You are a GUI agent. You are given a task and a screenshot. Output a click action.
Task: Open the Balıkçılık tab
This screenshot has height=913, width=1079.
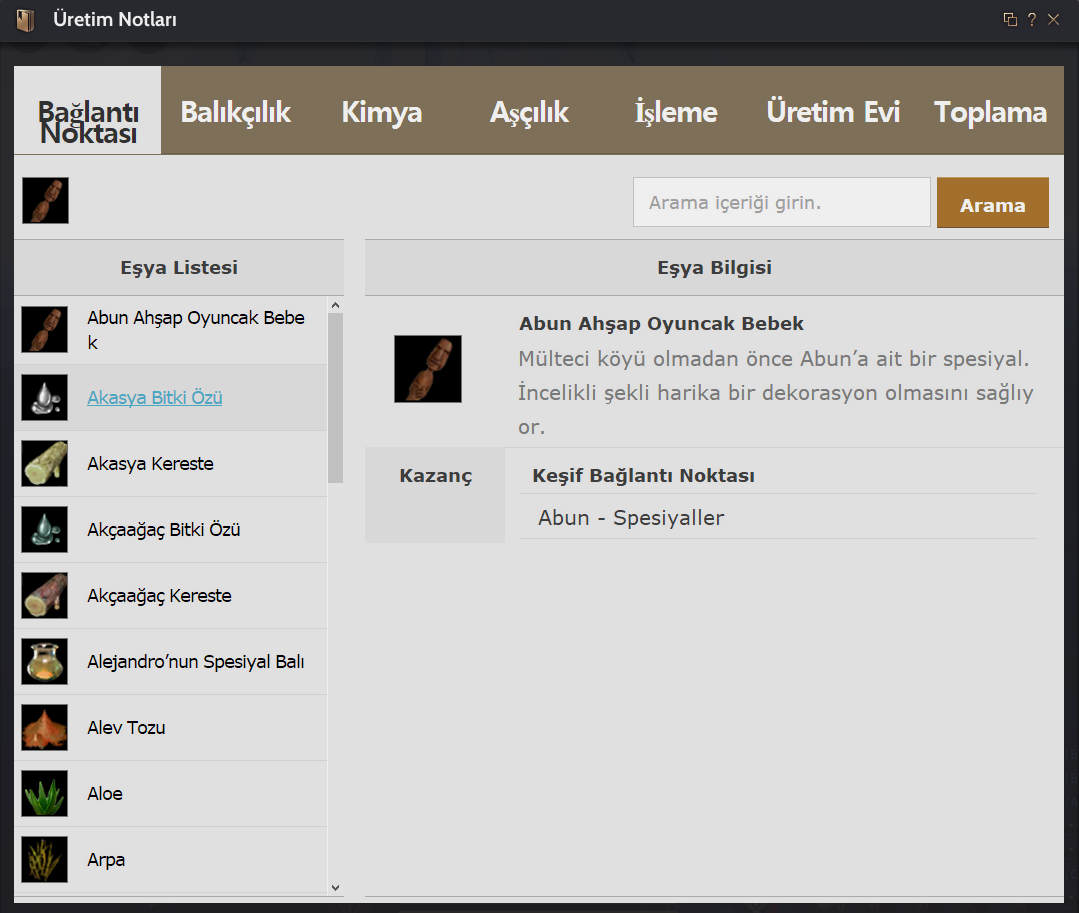235,112
